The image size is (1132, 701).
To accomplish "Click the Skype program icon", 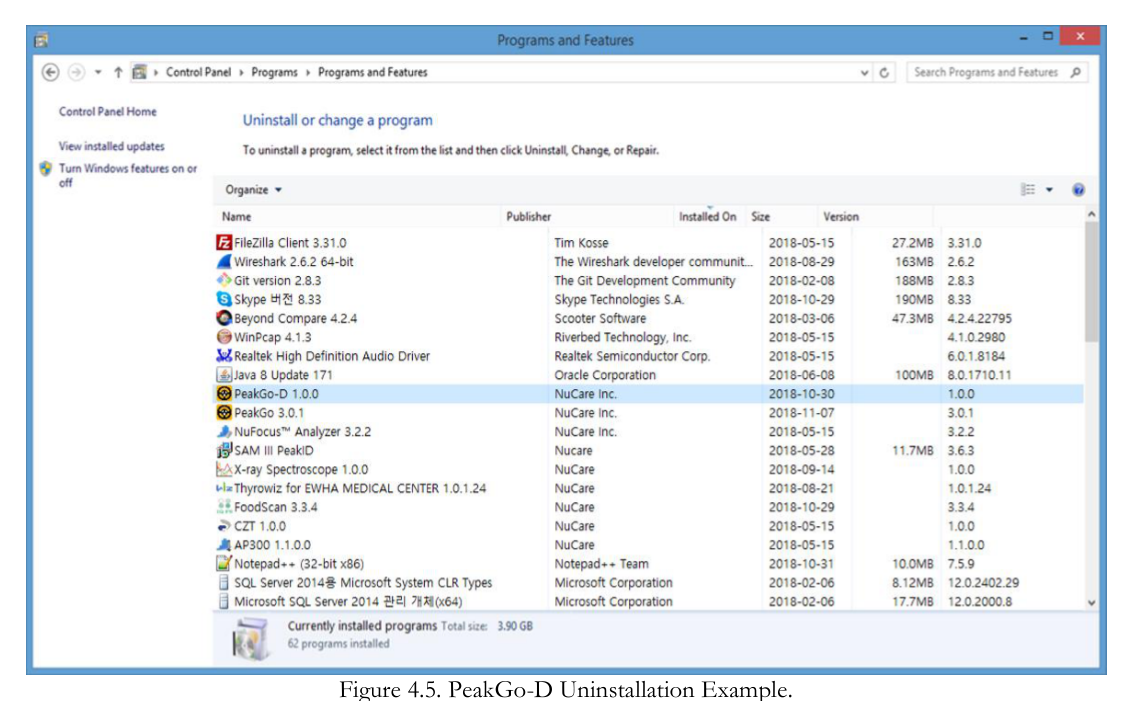I will pos(224,299).
